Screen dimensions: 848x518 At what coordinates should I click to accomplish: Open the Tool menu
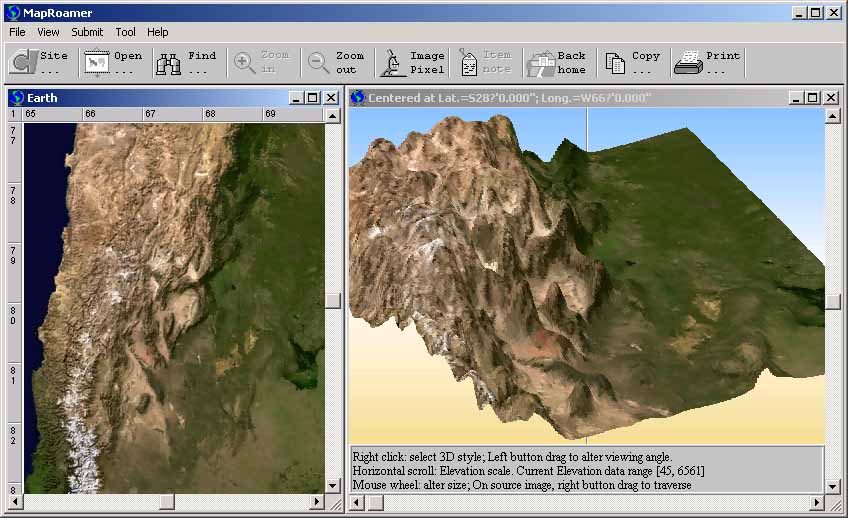click(x=125, y=32)
